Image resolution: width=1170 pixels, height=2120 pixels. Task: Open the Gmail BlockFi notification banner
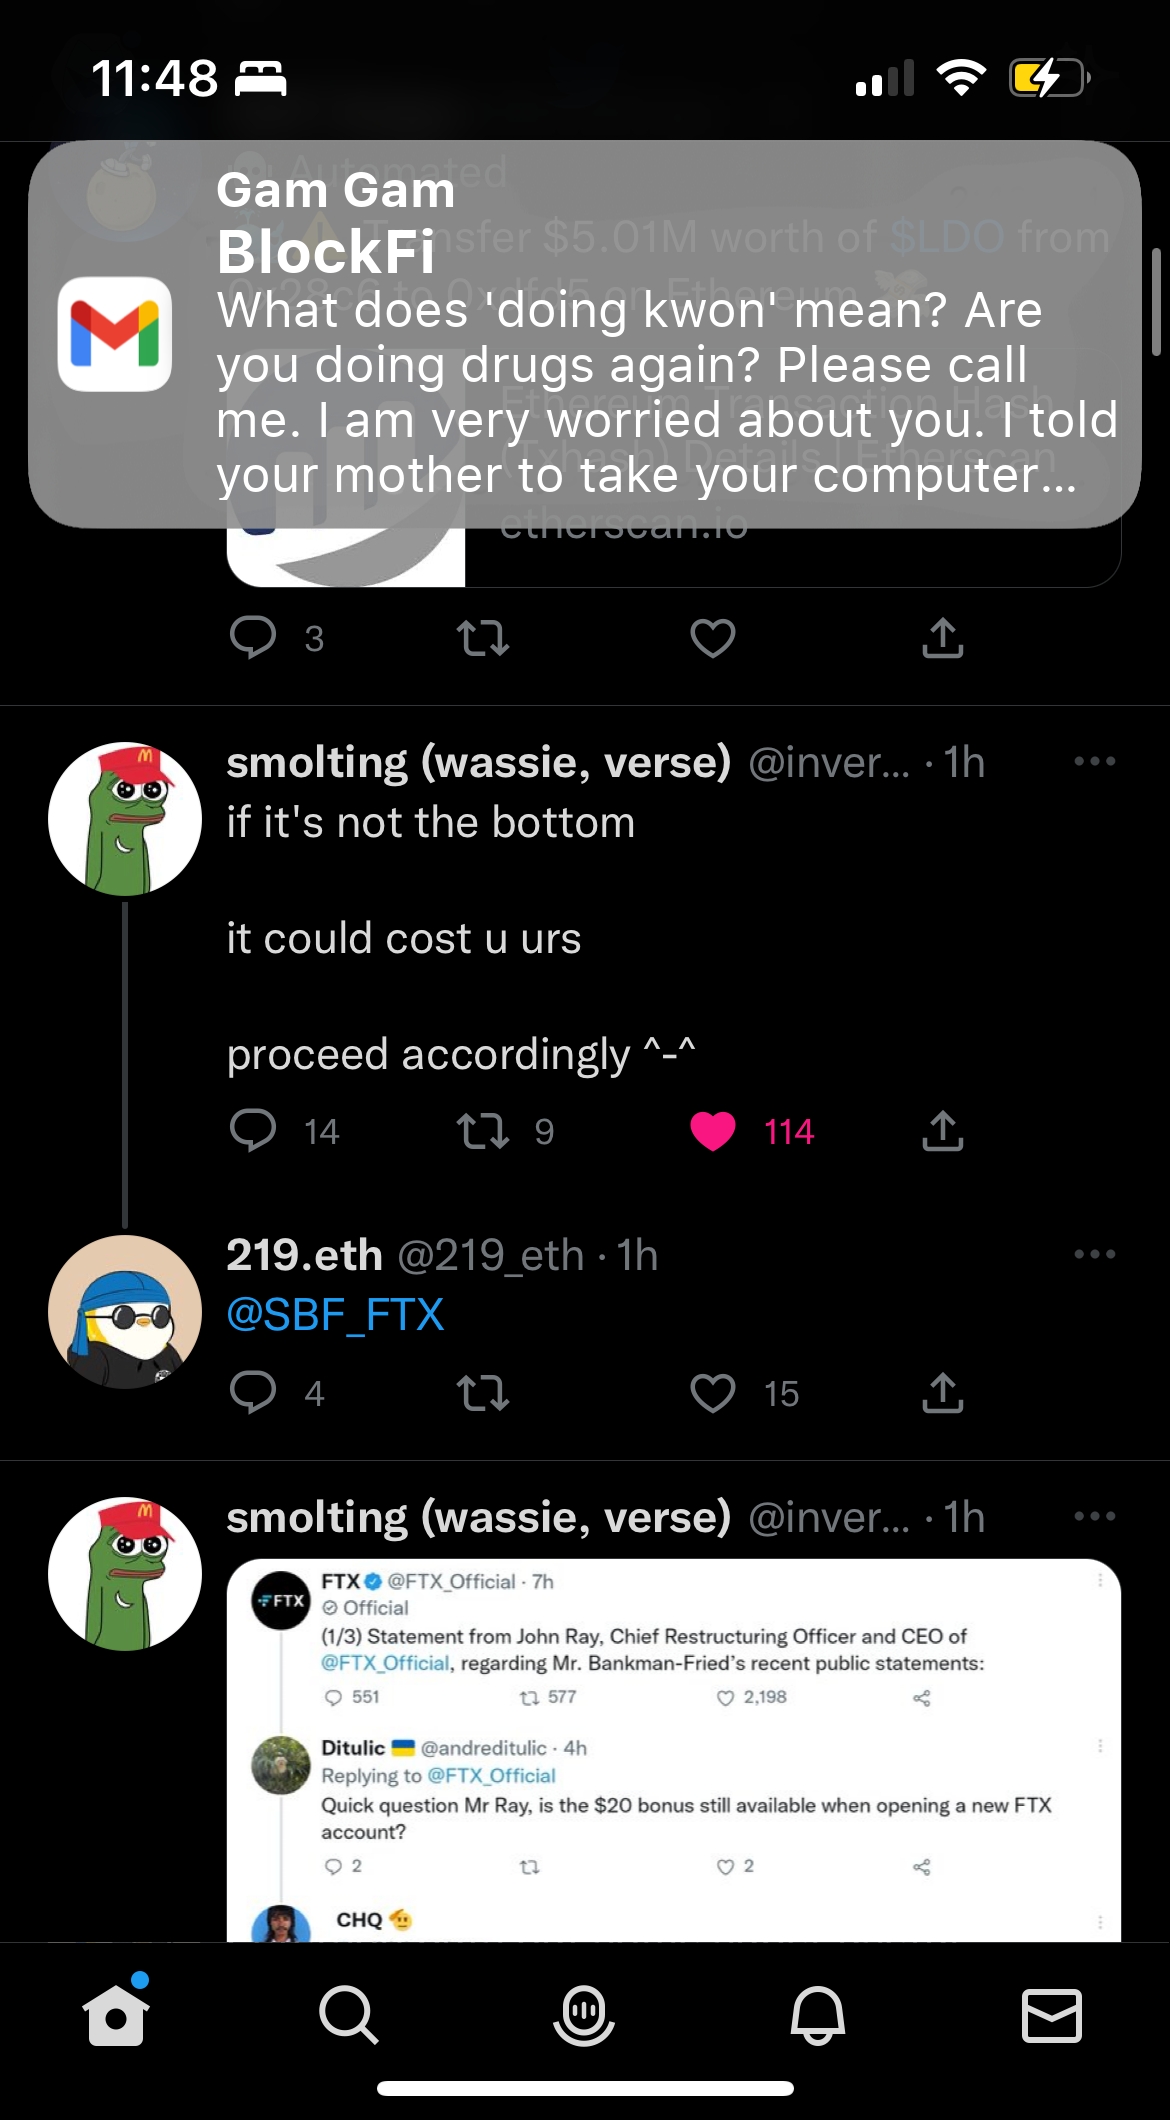(x=585, y=334)
